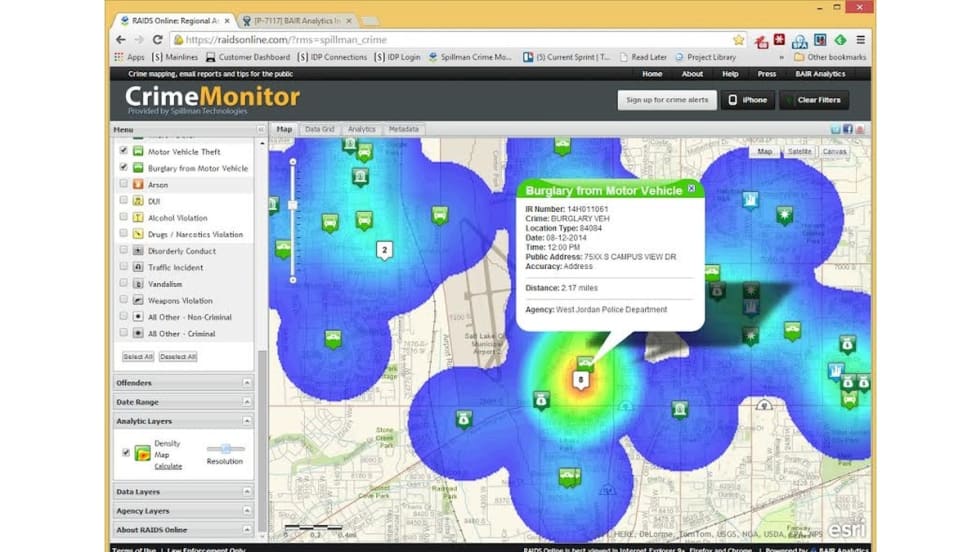The width and height of the screenshot is (980, 552).
Task: Click the Facebook share icon
Action: pyautogui.click(x=848, y=129)
